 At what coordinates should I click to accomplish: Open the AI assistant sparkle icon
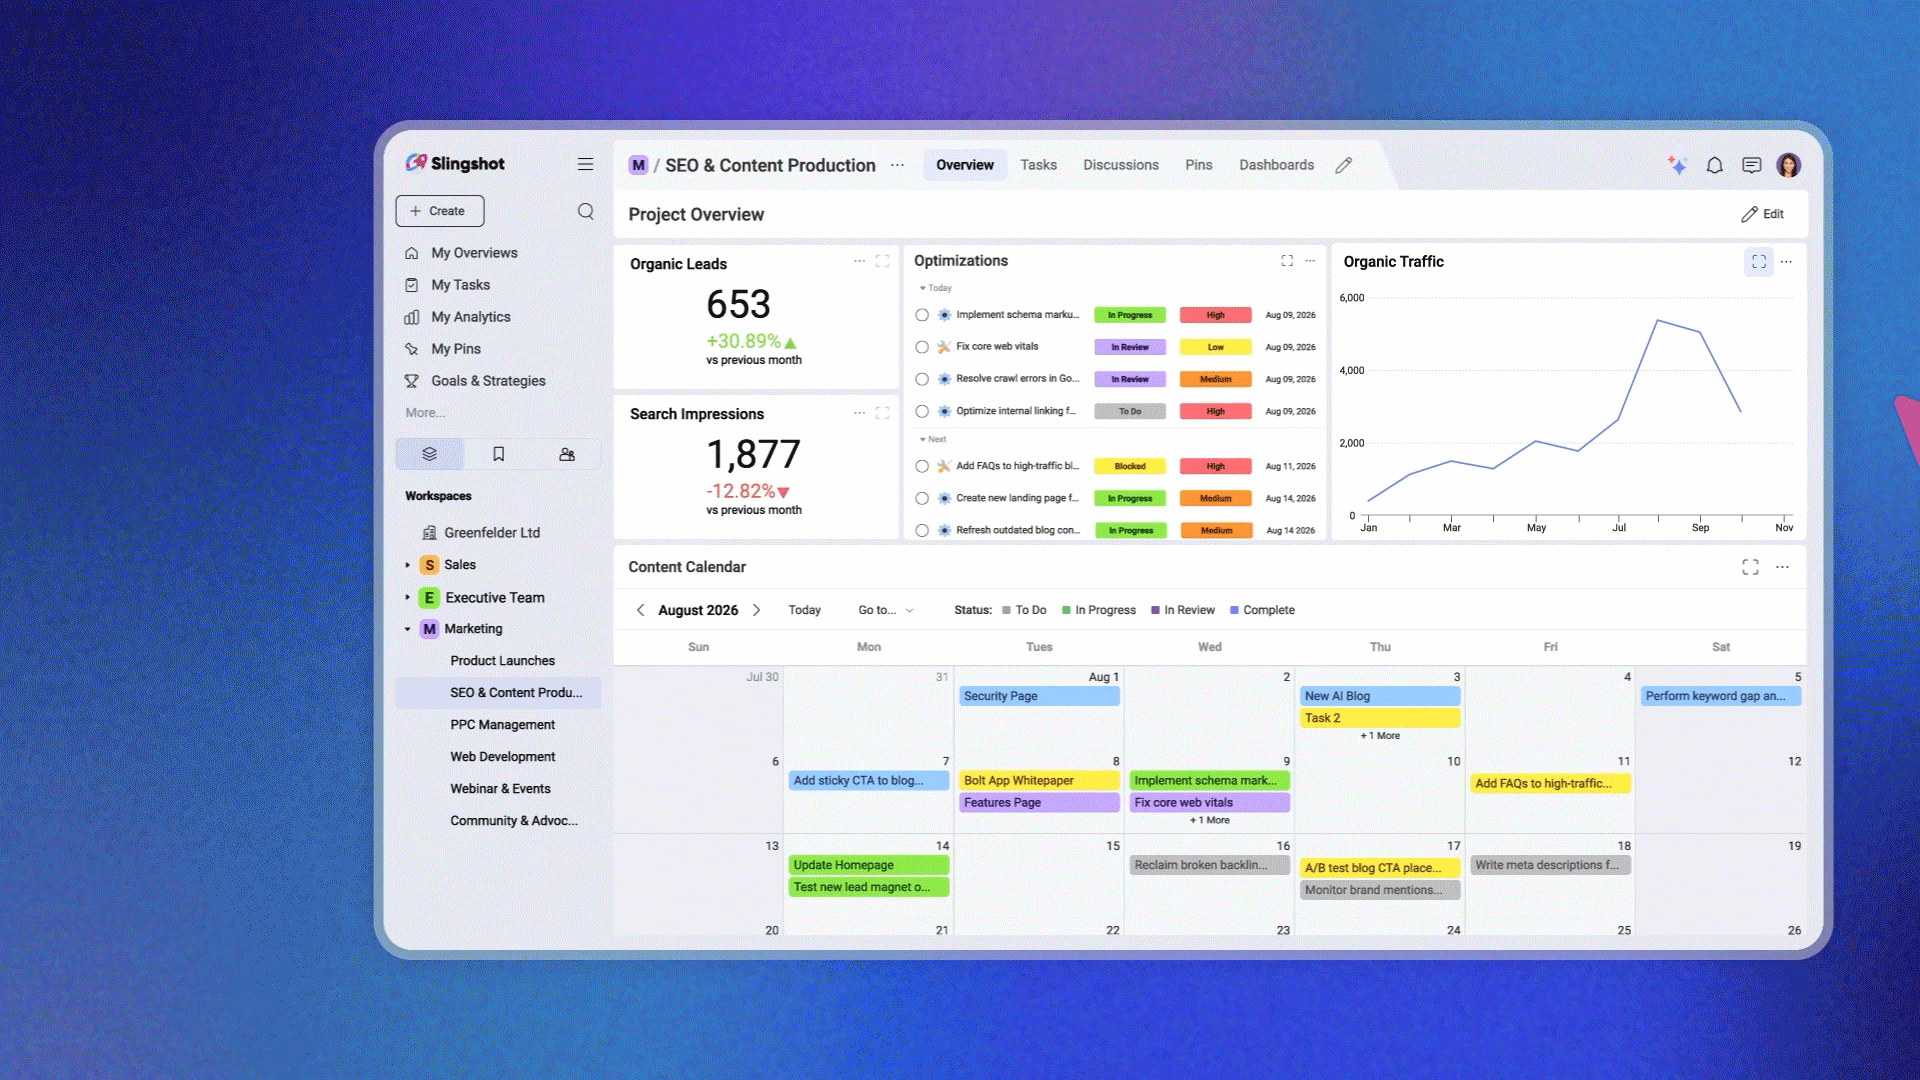click(1677, 165)
